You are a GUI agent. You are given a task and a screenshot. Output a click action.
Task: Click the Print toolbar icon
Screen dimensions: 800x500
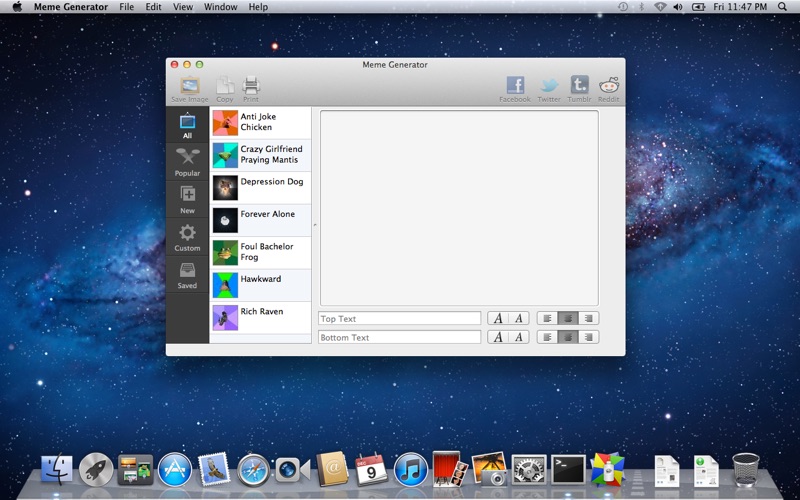[251, 88]
